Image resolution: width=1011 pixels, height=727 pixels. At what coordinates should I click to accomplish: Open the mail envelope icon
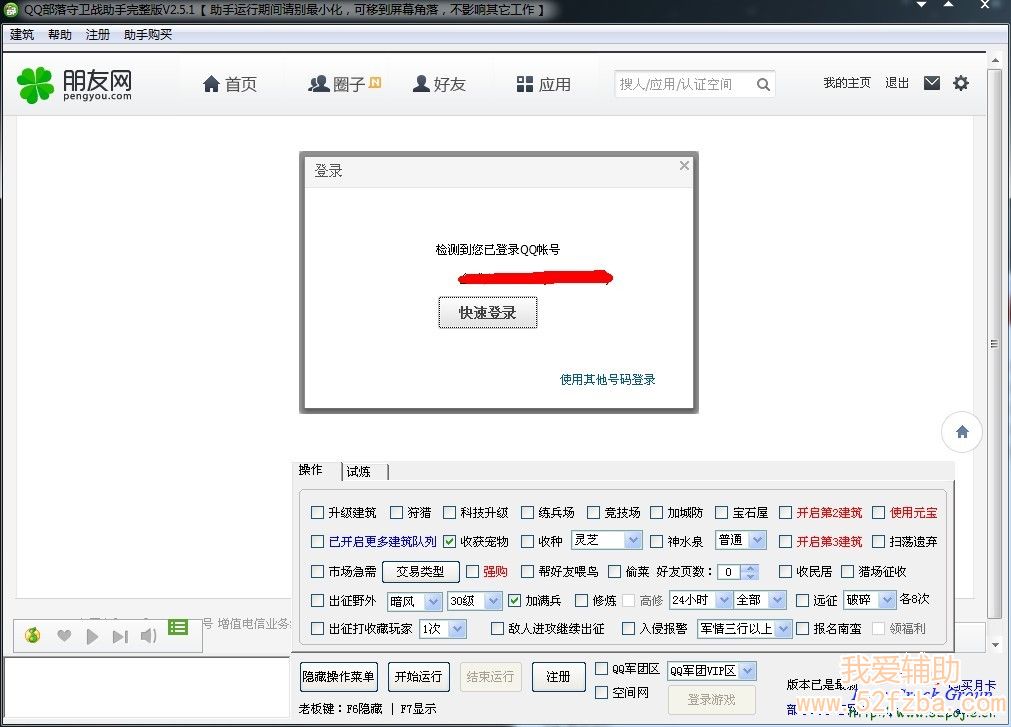point(932,83)
